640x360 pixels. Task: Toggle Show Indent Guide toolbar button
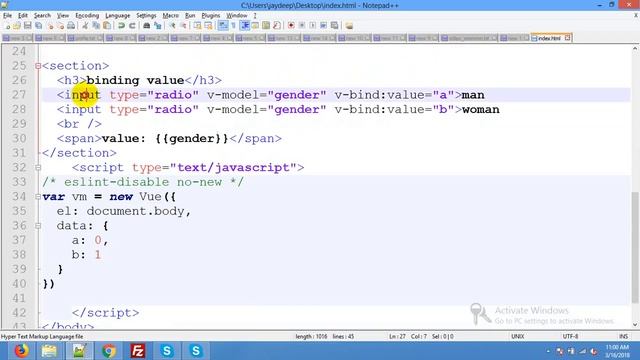(245, 26)
